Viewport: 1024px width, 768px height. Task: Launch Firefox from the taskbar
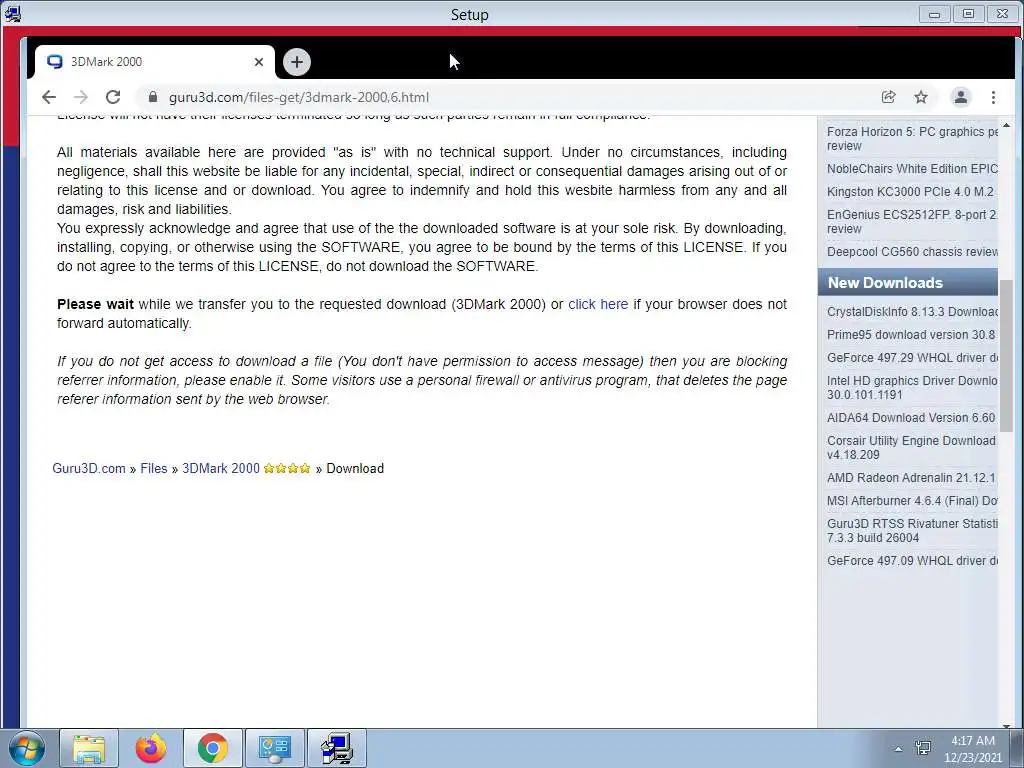pos(151,748)
